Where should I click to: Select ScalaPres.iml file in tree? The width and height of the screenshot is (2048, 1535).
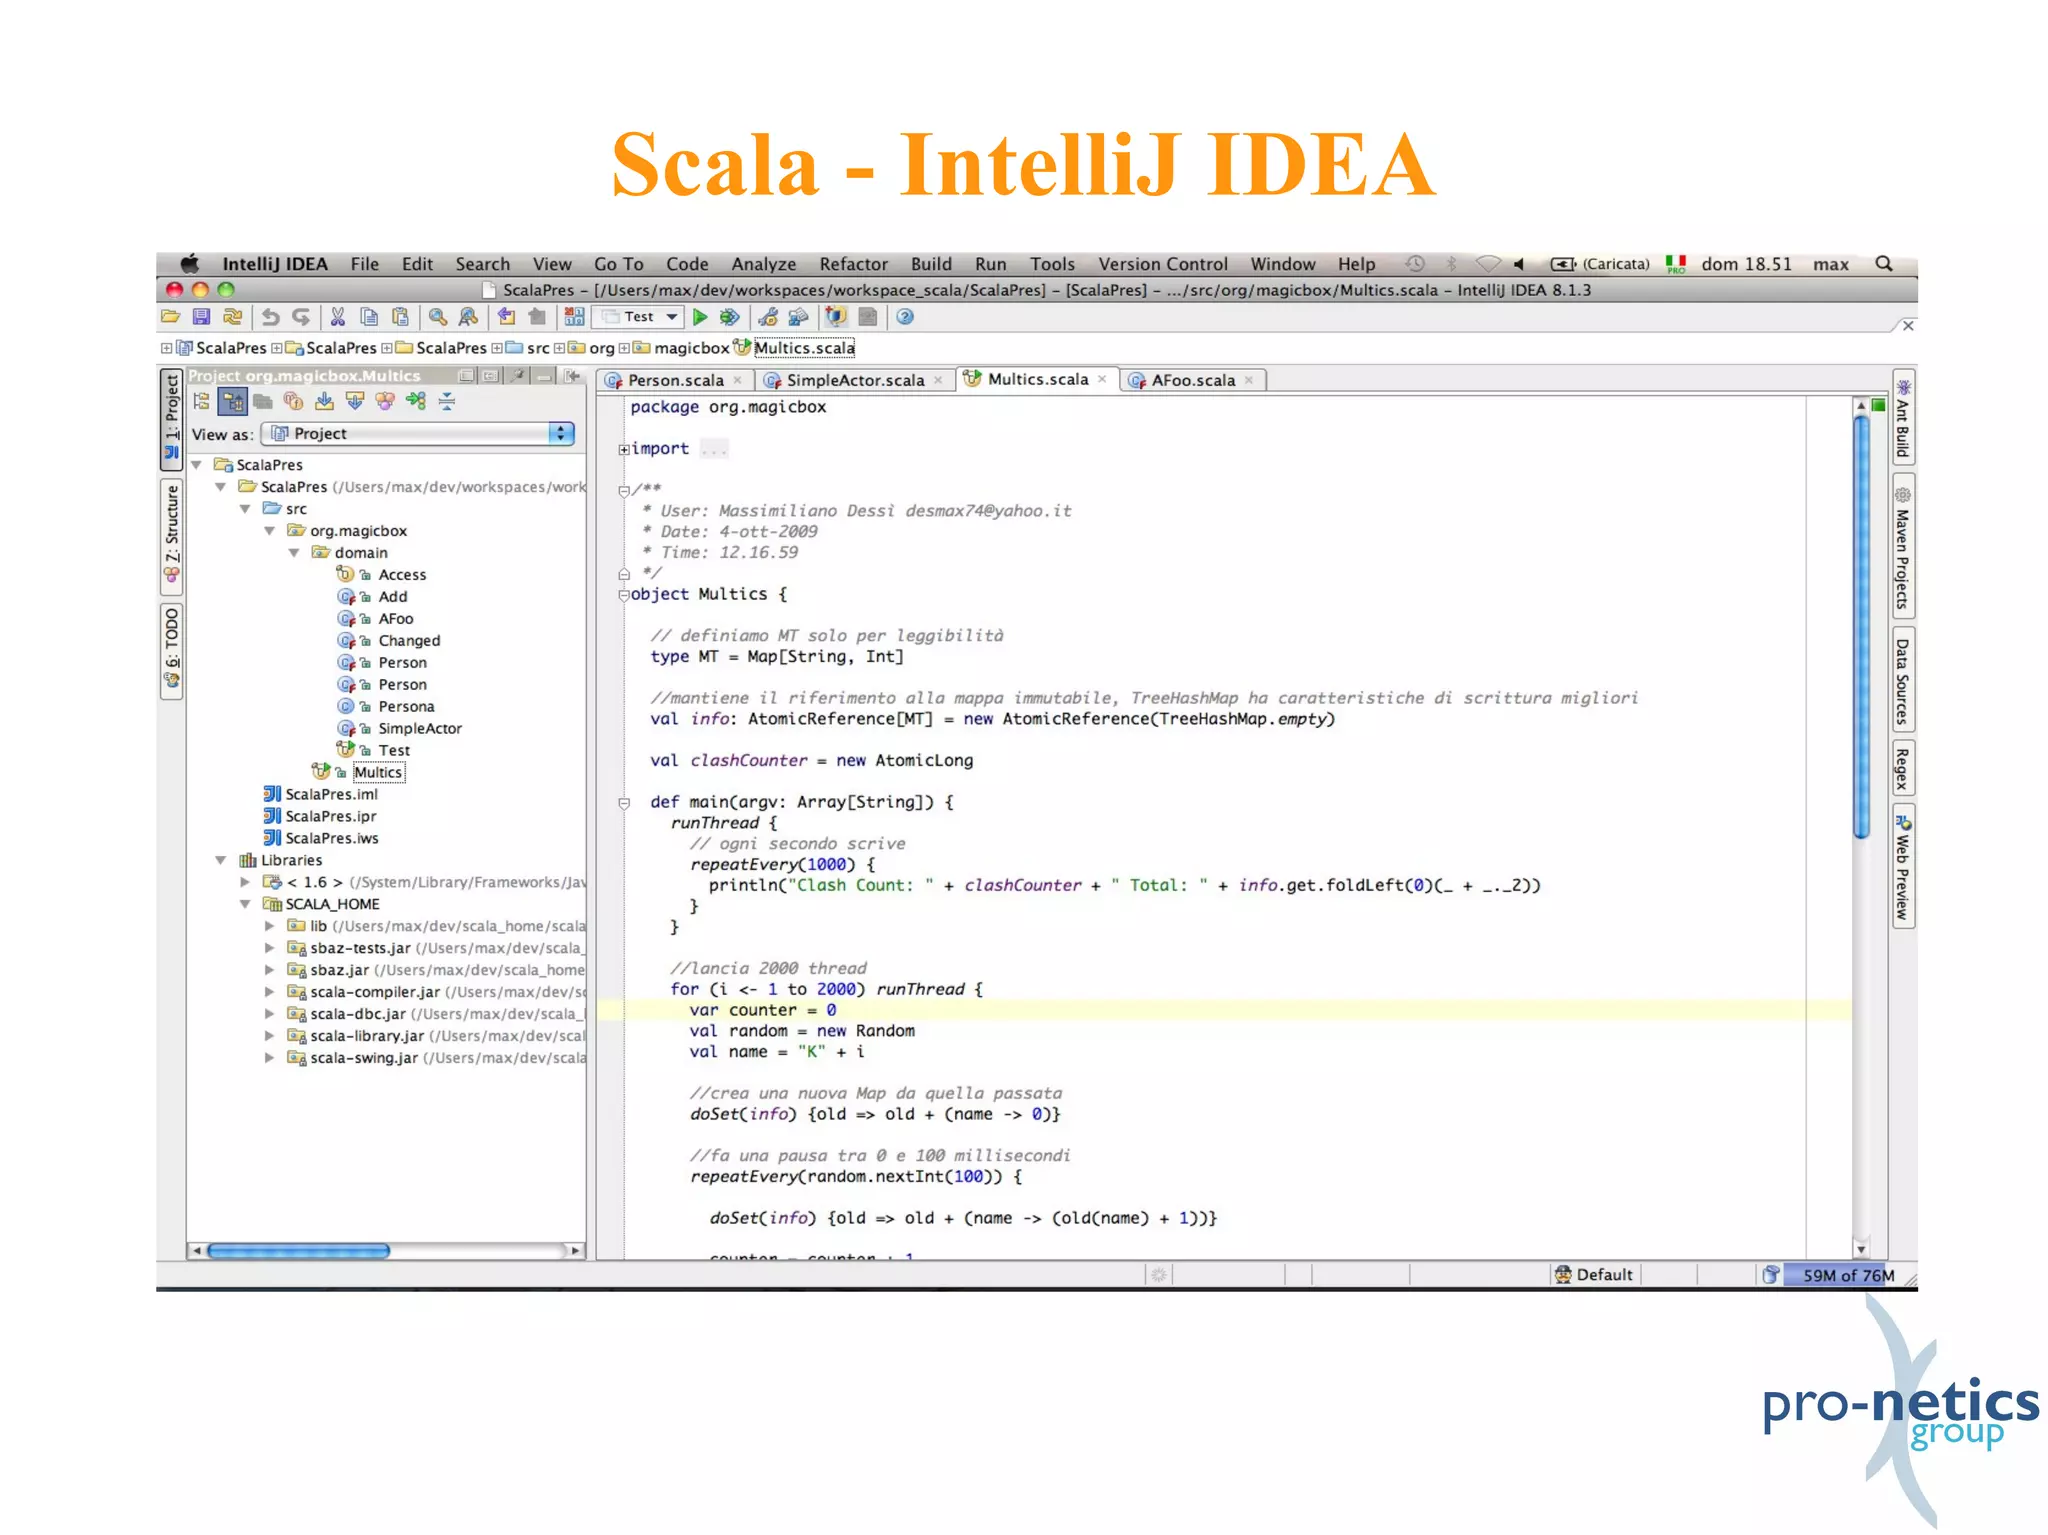331,794
